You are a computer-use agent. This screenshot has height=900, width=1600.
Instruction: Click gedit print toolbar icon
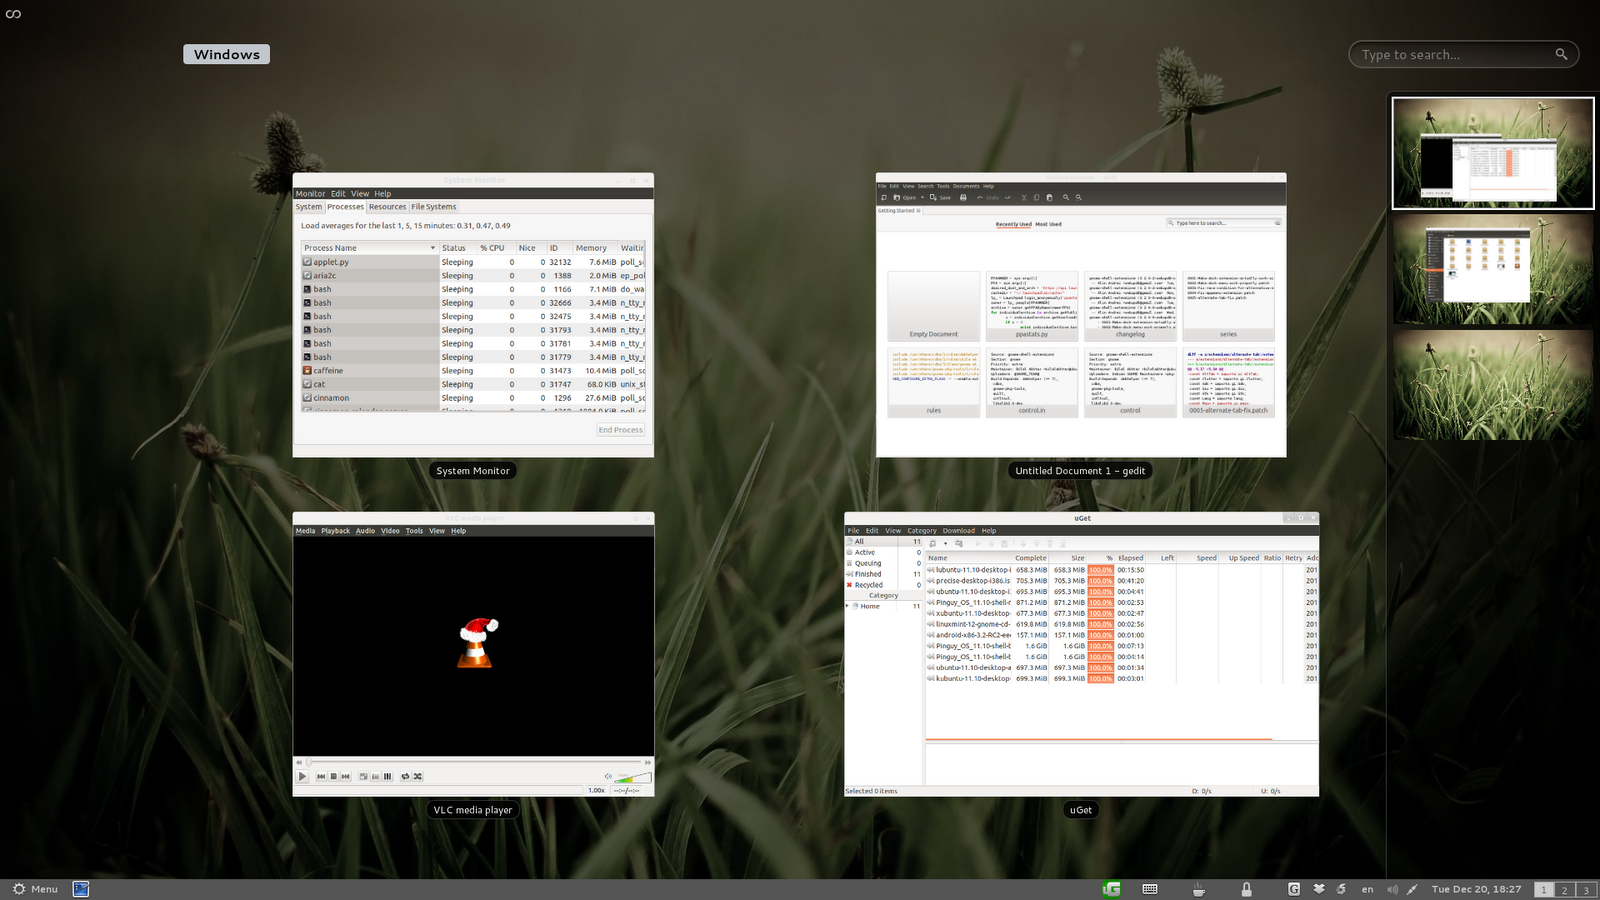tap(963, 197)
